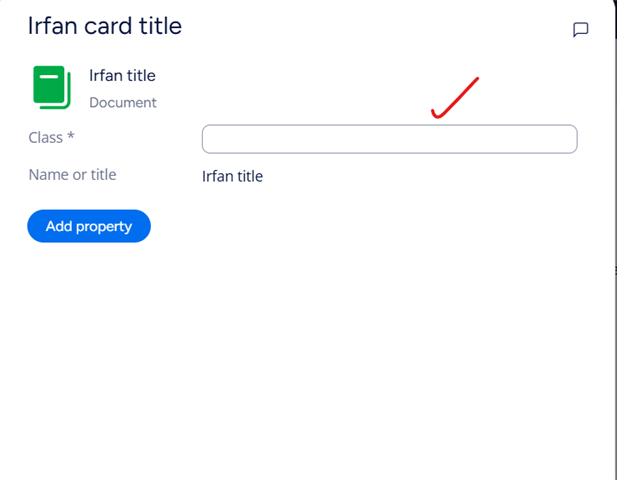Open the comments speech bubble icon
Screen dimensions: 617x480
[580, 30]
